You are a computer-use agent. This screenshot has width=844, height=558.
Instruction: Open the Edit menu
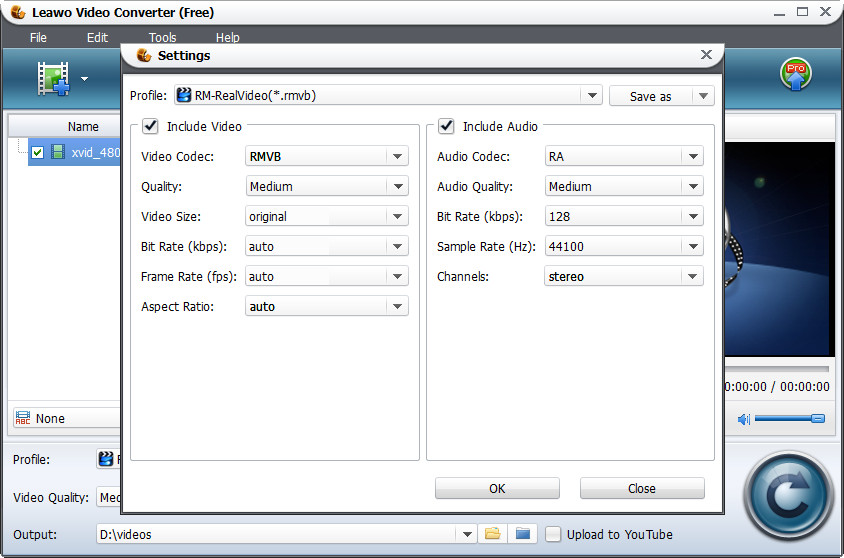pos(97,38)
